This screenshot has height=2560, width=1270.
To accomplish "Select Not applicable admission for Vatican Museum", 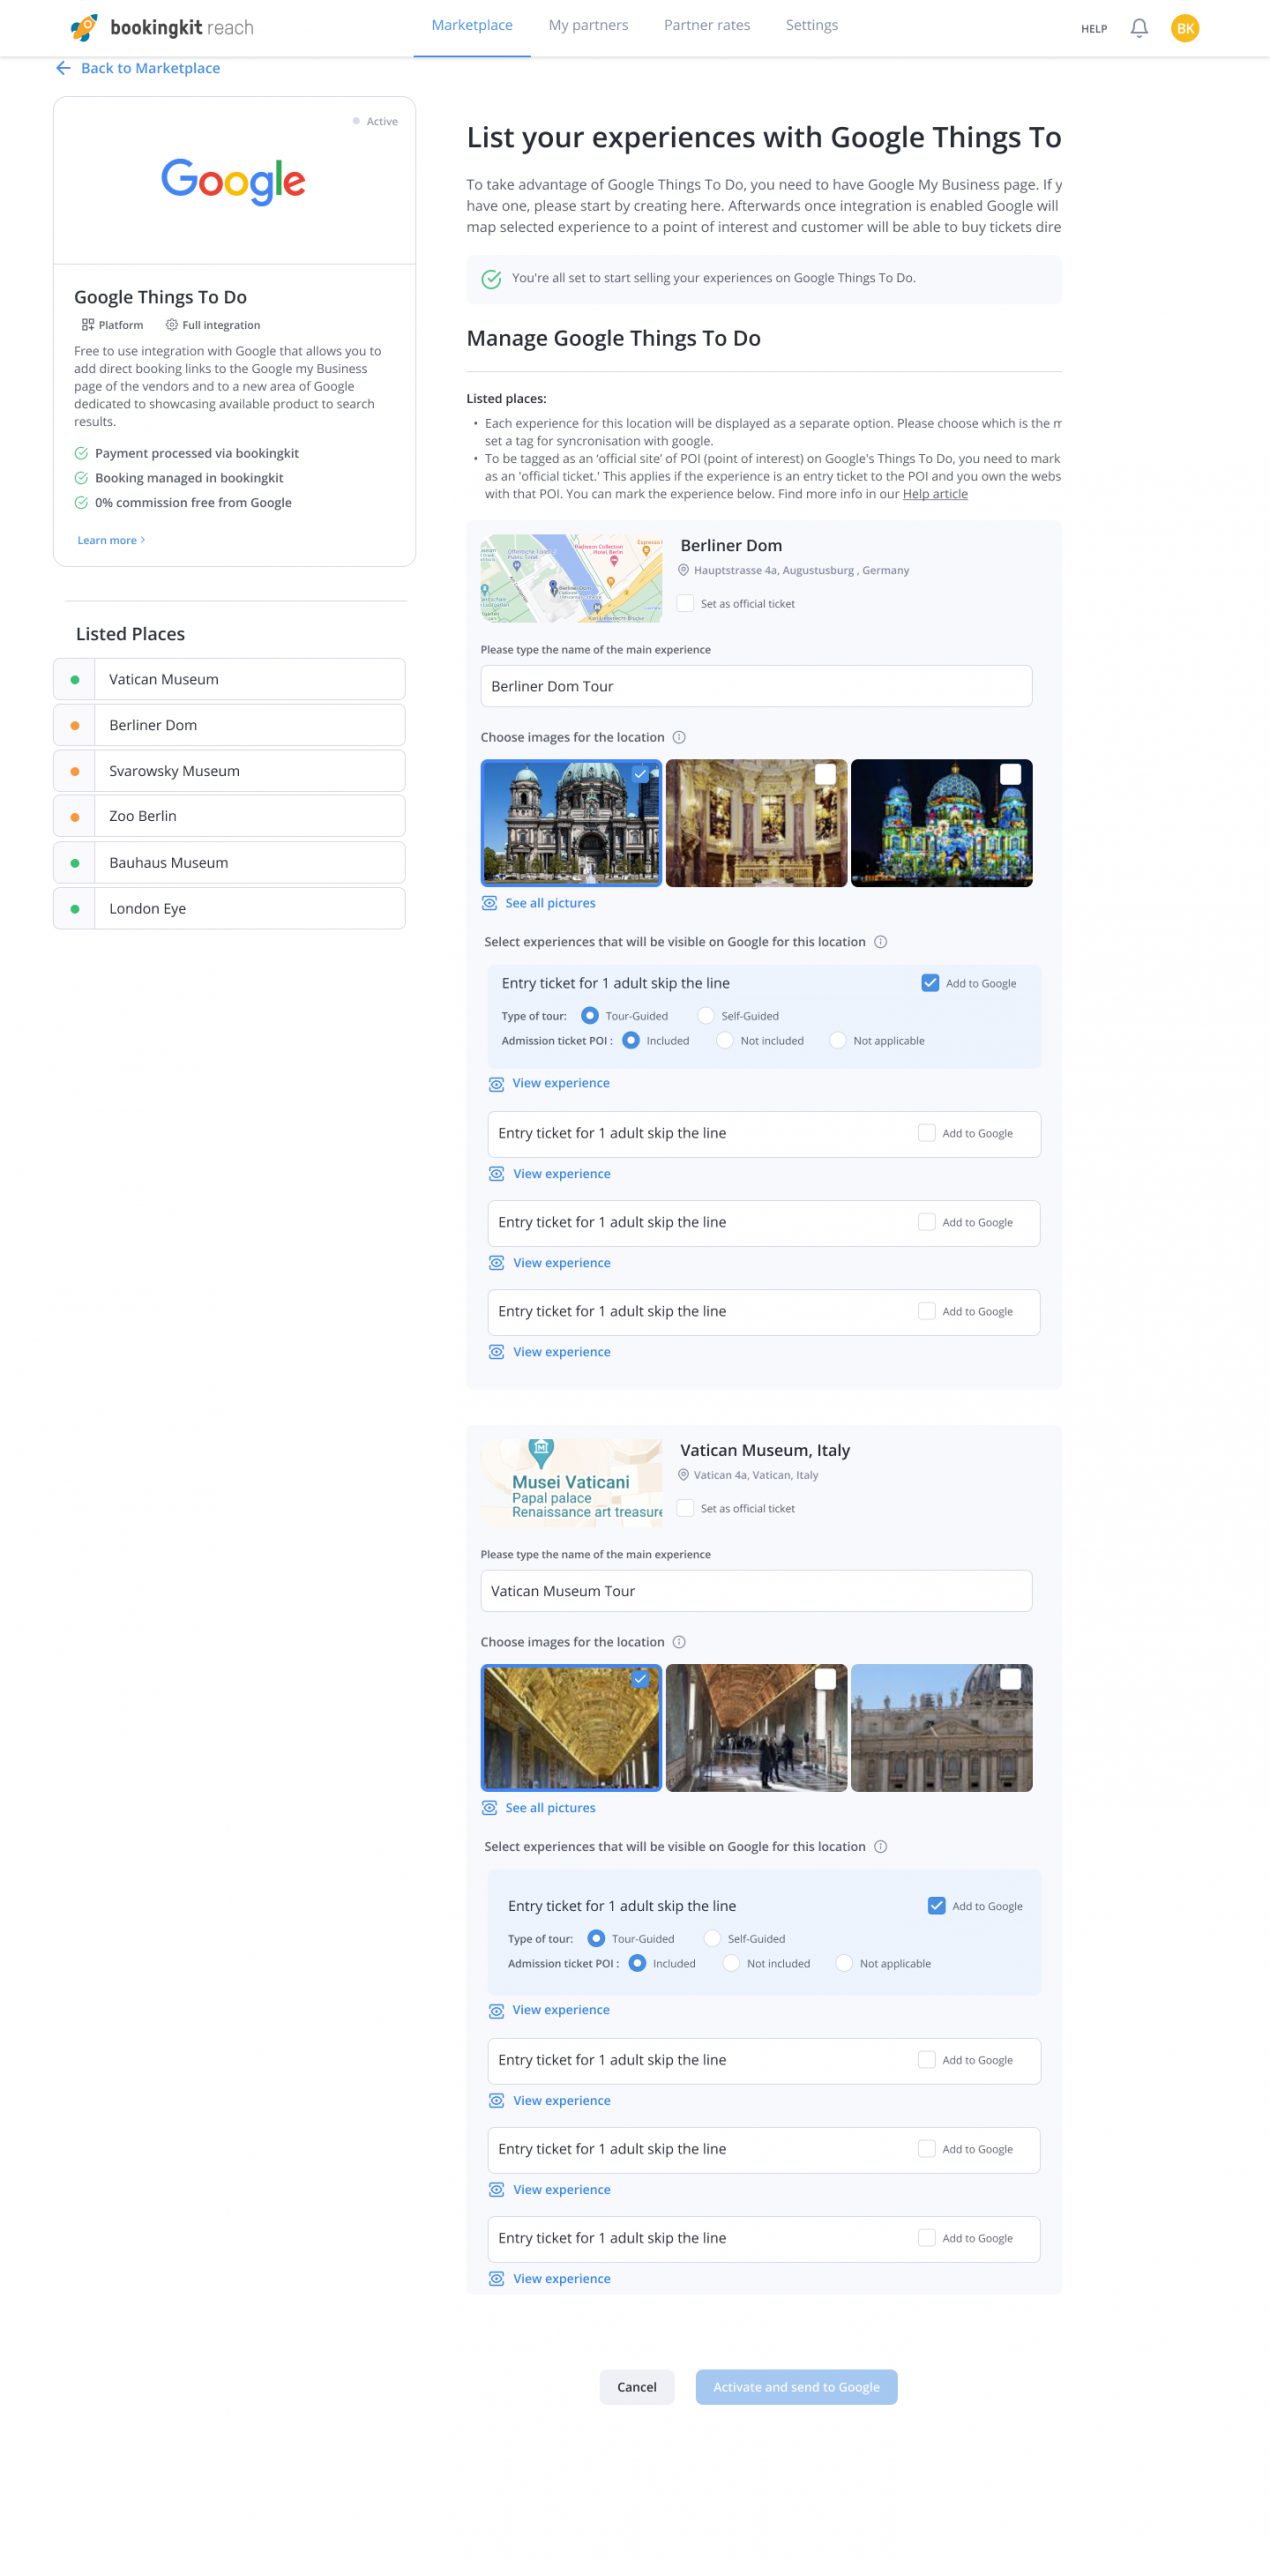I will point(844,1964).
